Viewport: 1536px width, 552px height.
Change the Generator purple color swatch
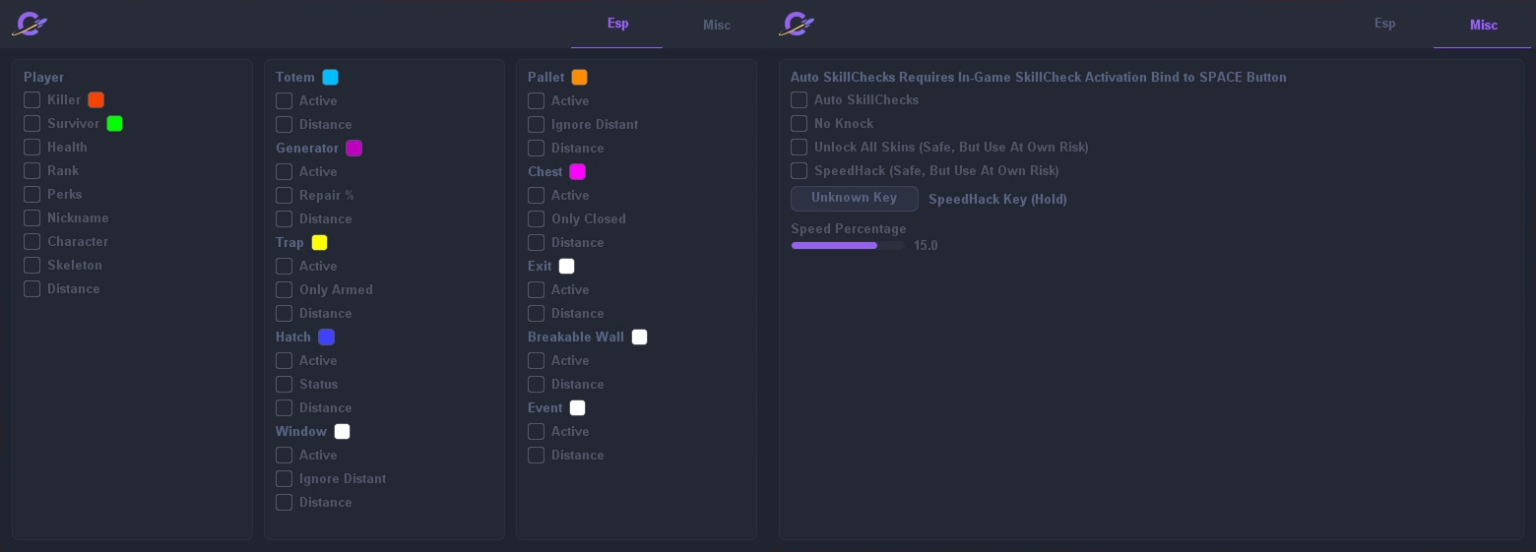(x=354, y=148)
